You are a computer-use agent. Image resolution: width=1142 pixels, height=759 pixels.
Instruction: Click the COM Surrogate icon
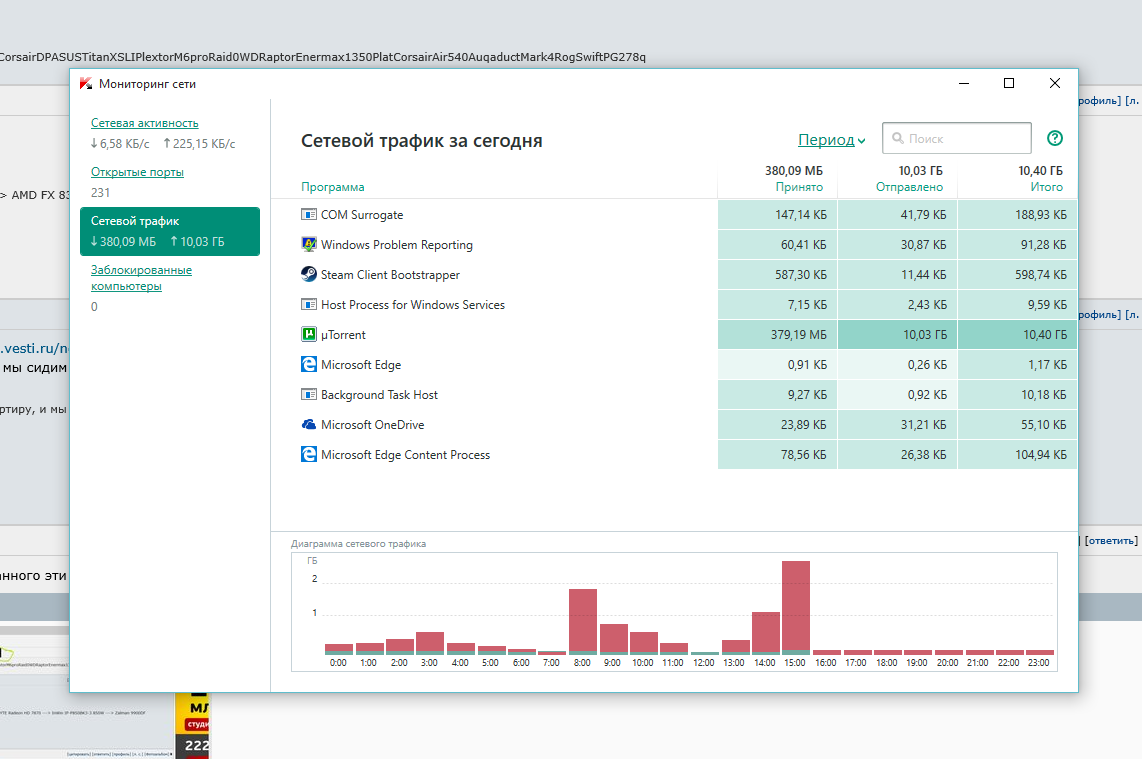coord(309,215)
